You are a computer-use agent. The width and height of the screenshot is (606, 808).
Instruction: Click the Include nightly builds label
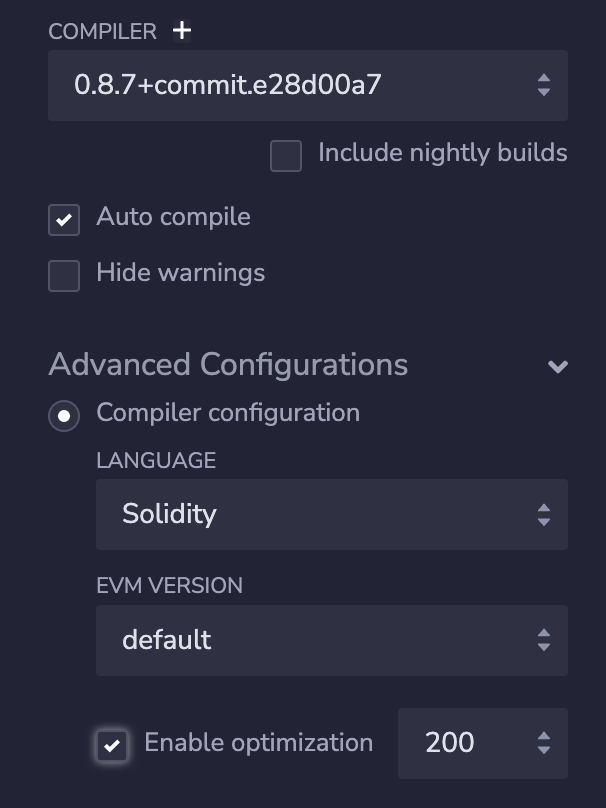click(442, 153)
